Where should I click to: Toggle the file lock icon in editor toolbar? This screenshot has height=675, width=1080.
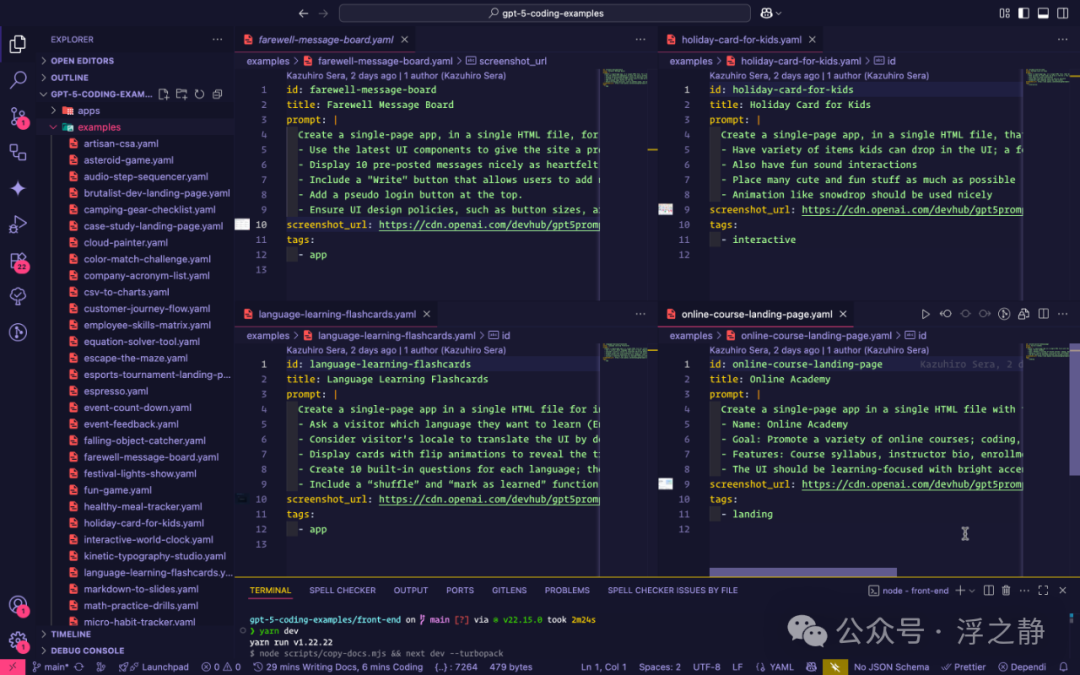[1024, 314]
